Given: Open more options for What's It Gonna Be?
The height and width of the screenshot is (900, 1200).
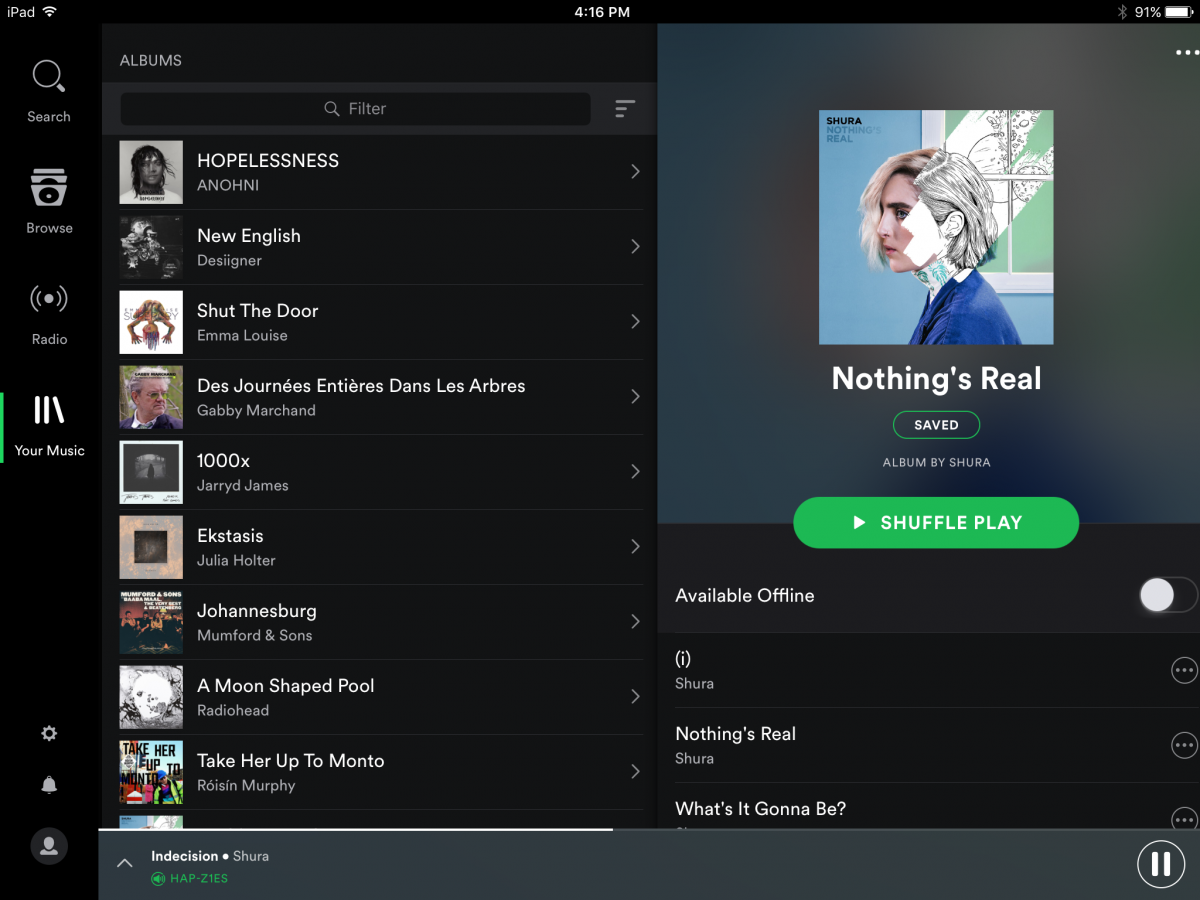Looking at the screenshot, I should pyautogui.click(x=1184, y=818).
